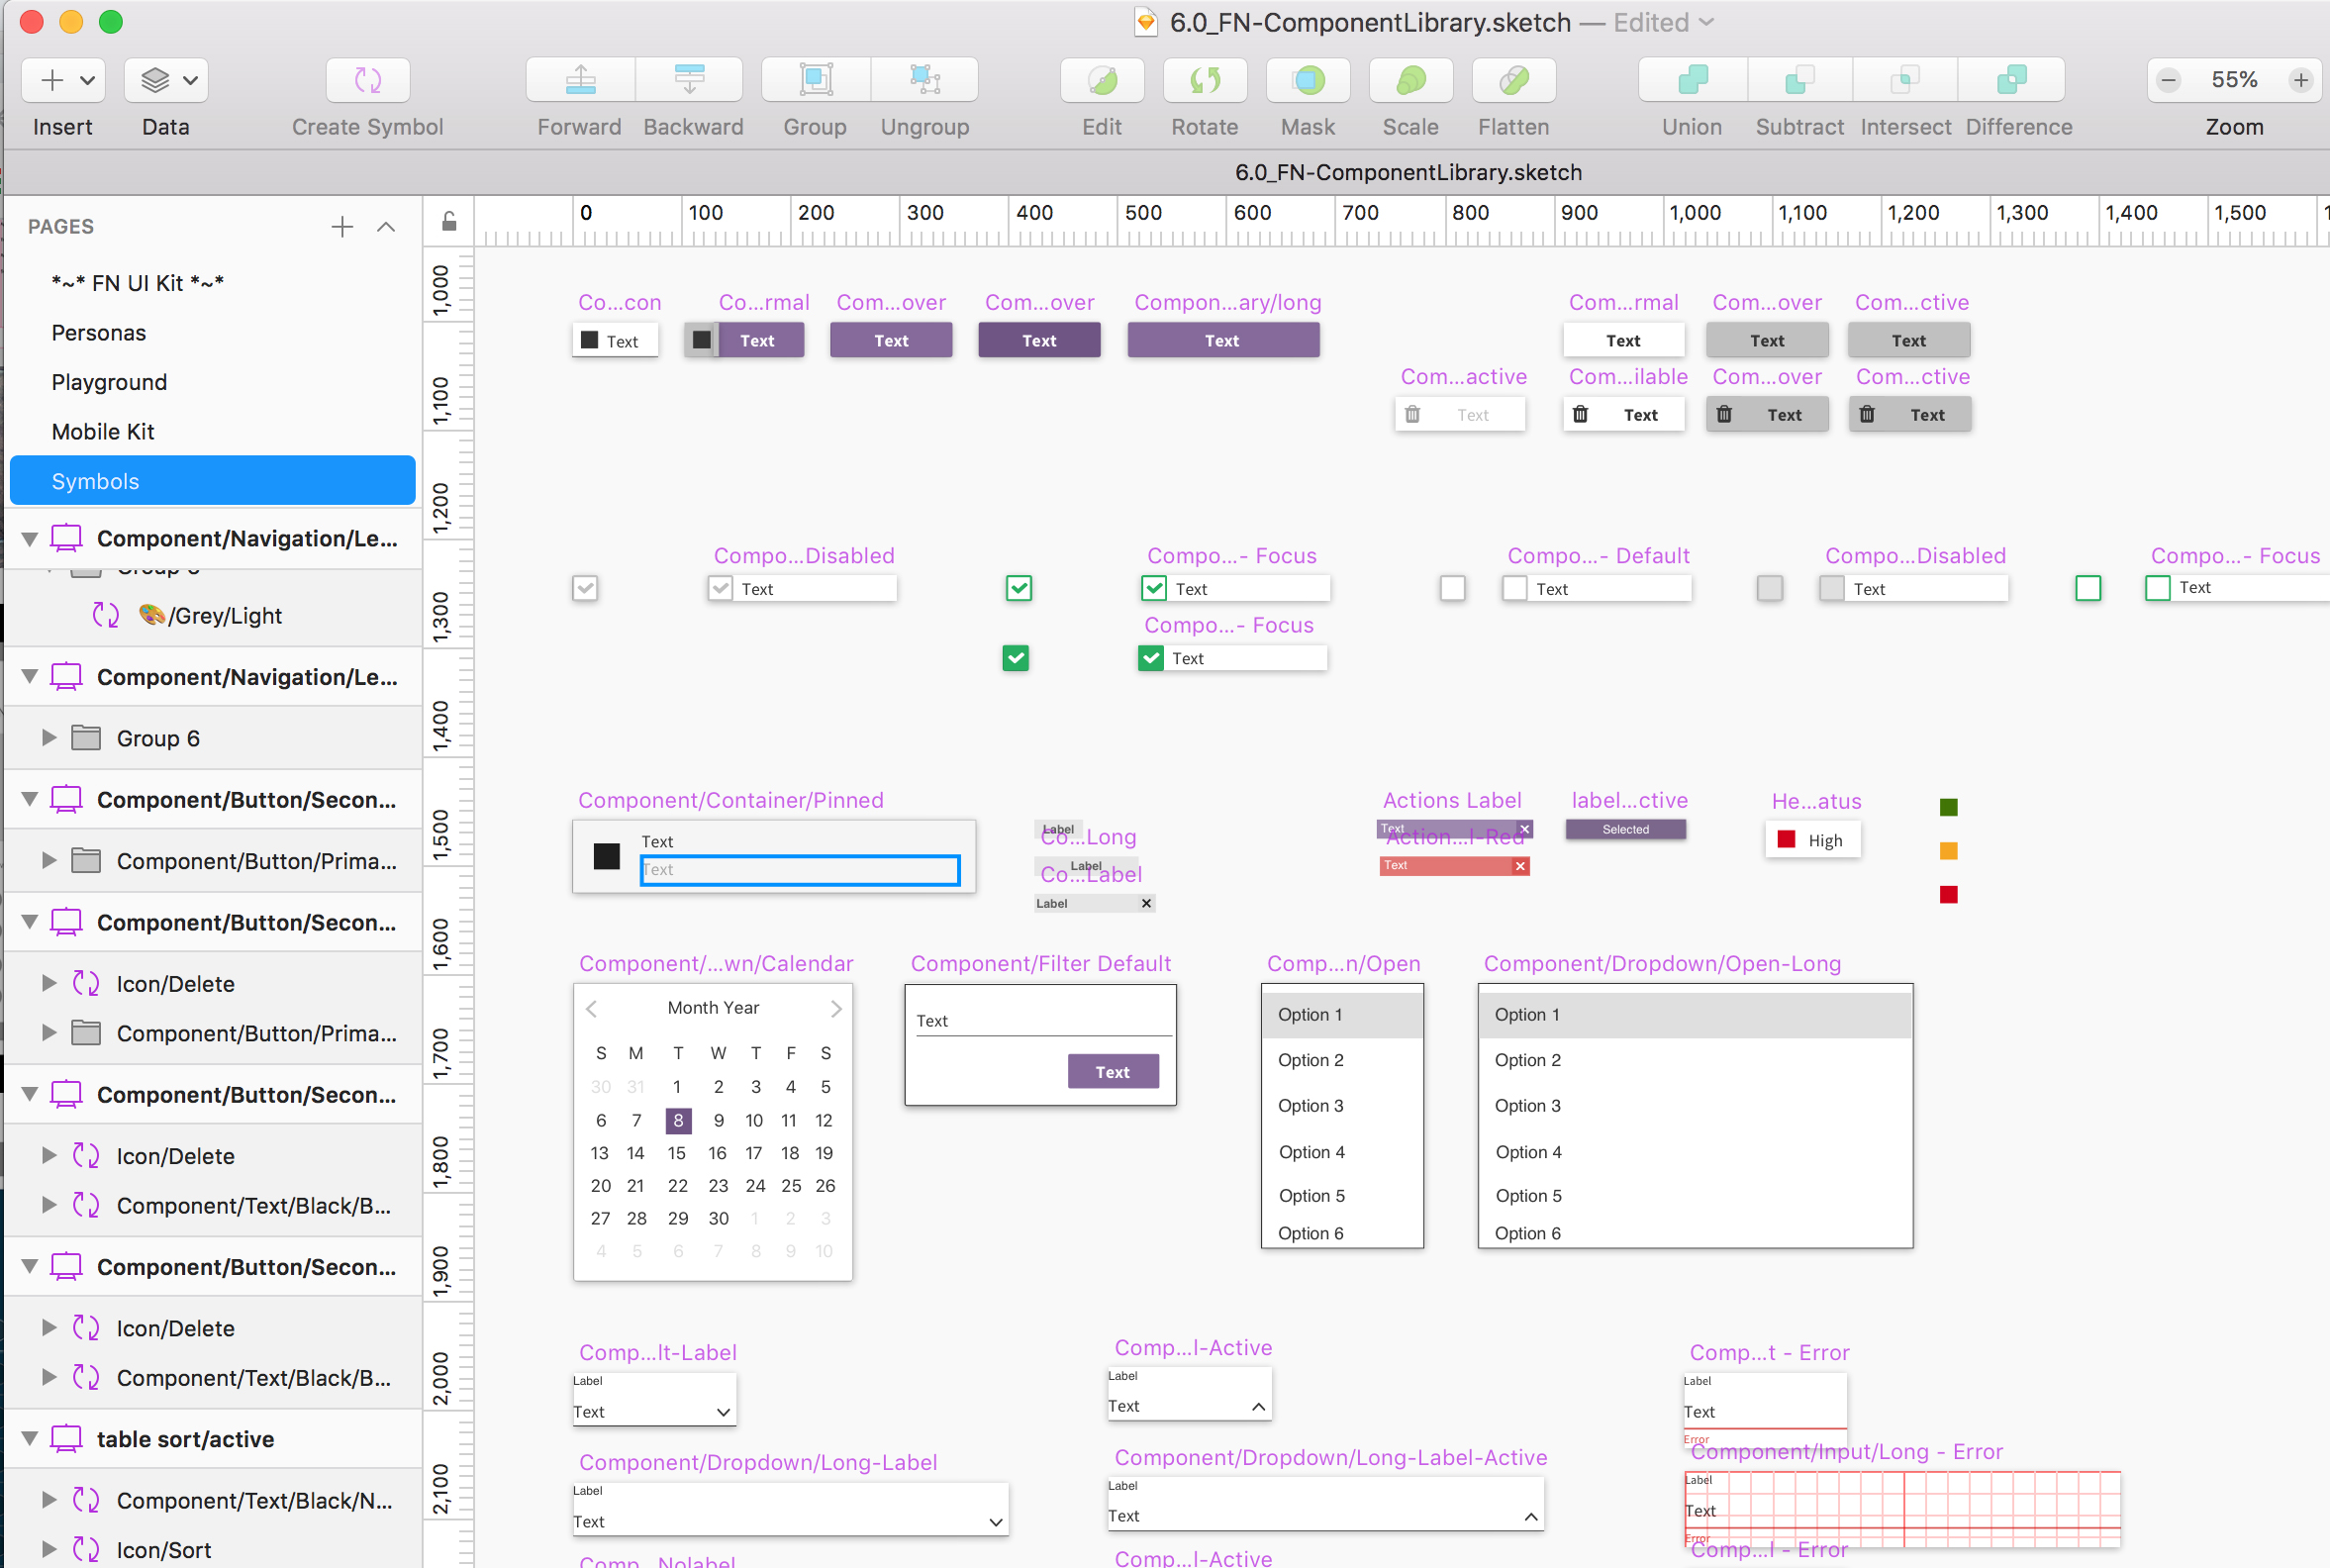Click the blue-outlined Text input in Pinned container
This screenshot has width=2330, height=1568.
800,870
